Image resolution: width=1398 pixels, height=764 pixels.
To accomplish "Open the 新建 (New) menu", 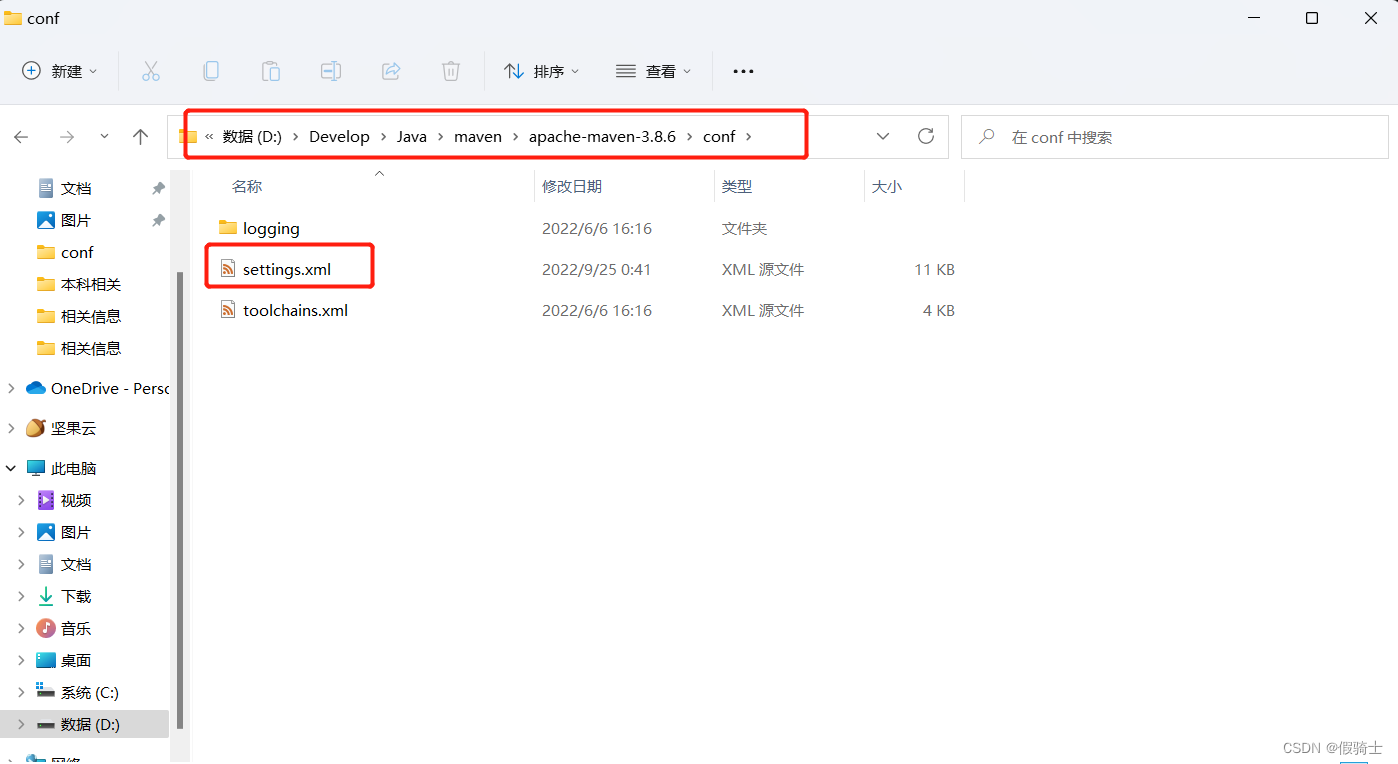I will pyautogui.click(x=60, y=71).
